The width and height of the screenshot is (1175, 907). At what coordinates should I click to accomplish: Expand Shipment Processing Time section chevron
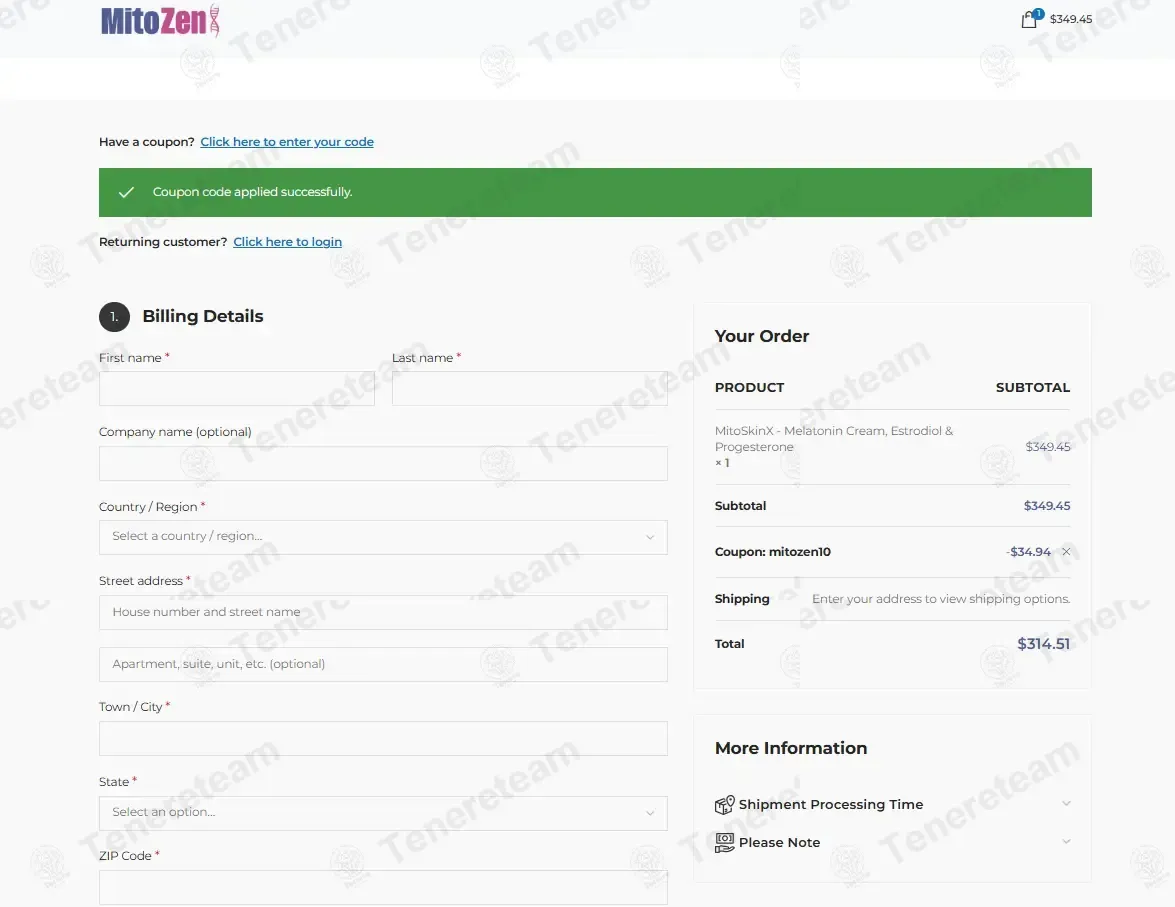pos(1066,804)
